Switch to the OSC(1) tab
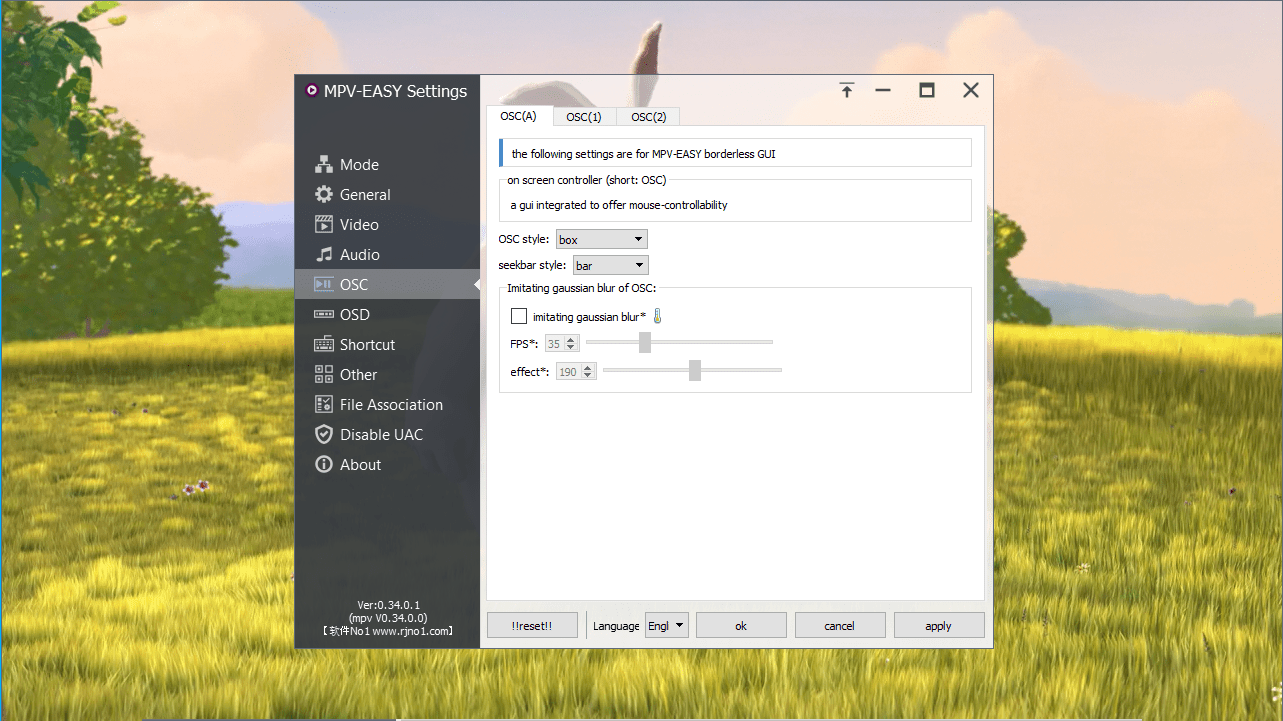The image size is (1283, 721). click(584, 117)
